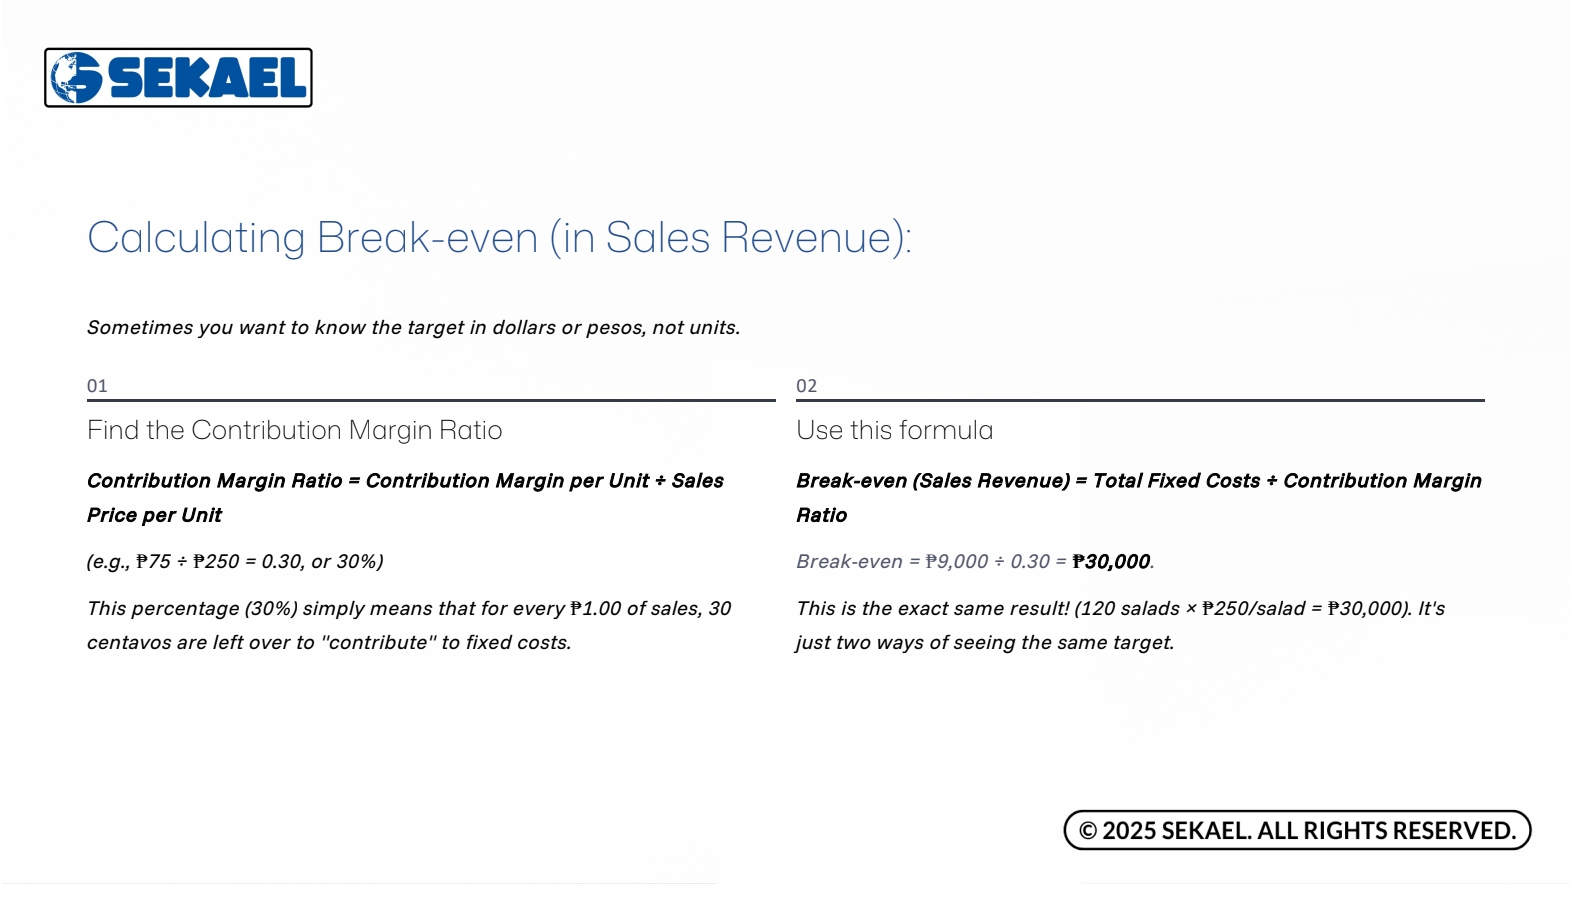Screen dimensions: 1575x908
Task: Select the bold Break-even (Sales Revenue) formula
Action: point(1138,497)
